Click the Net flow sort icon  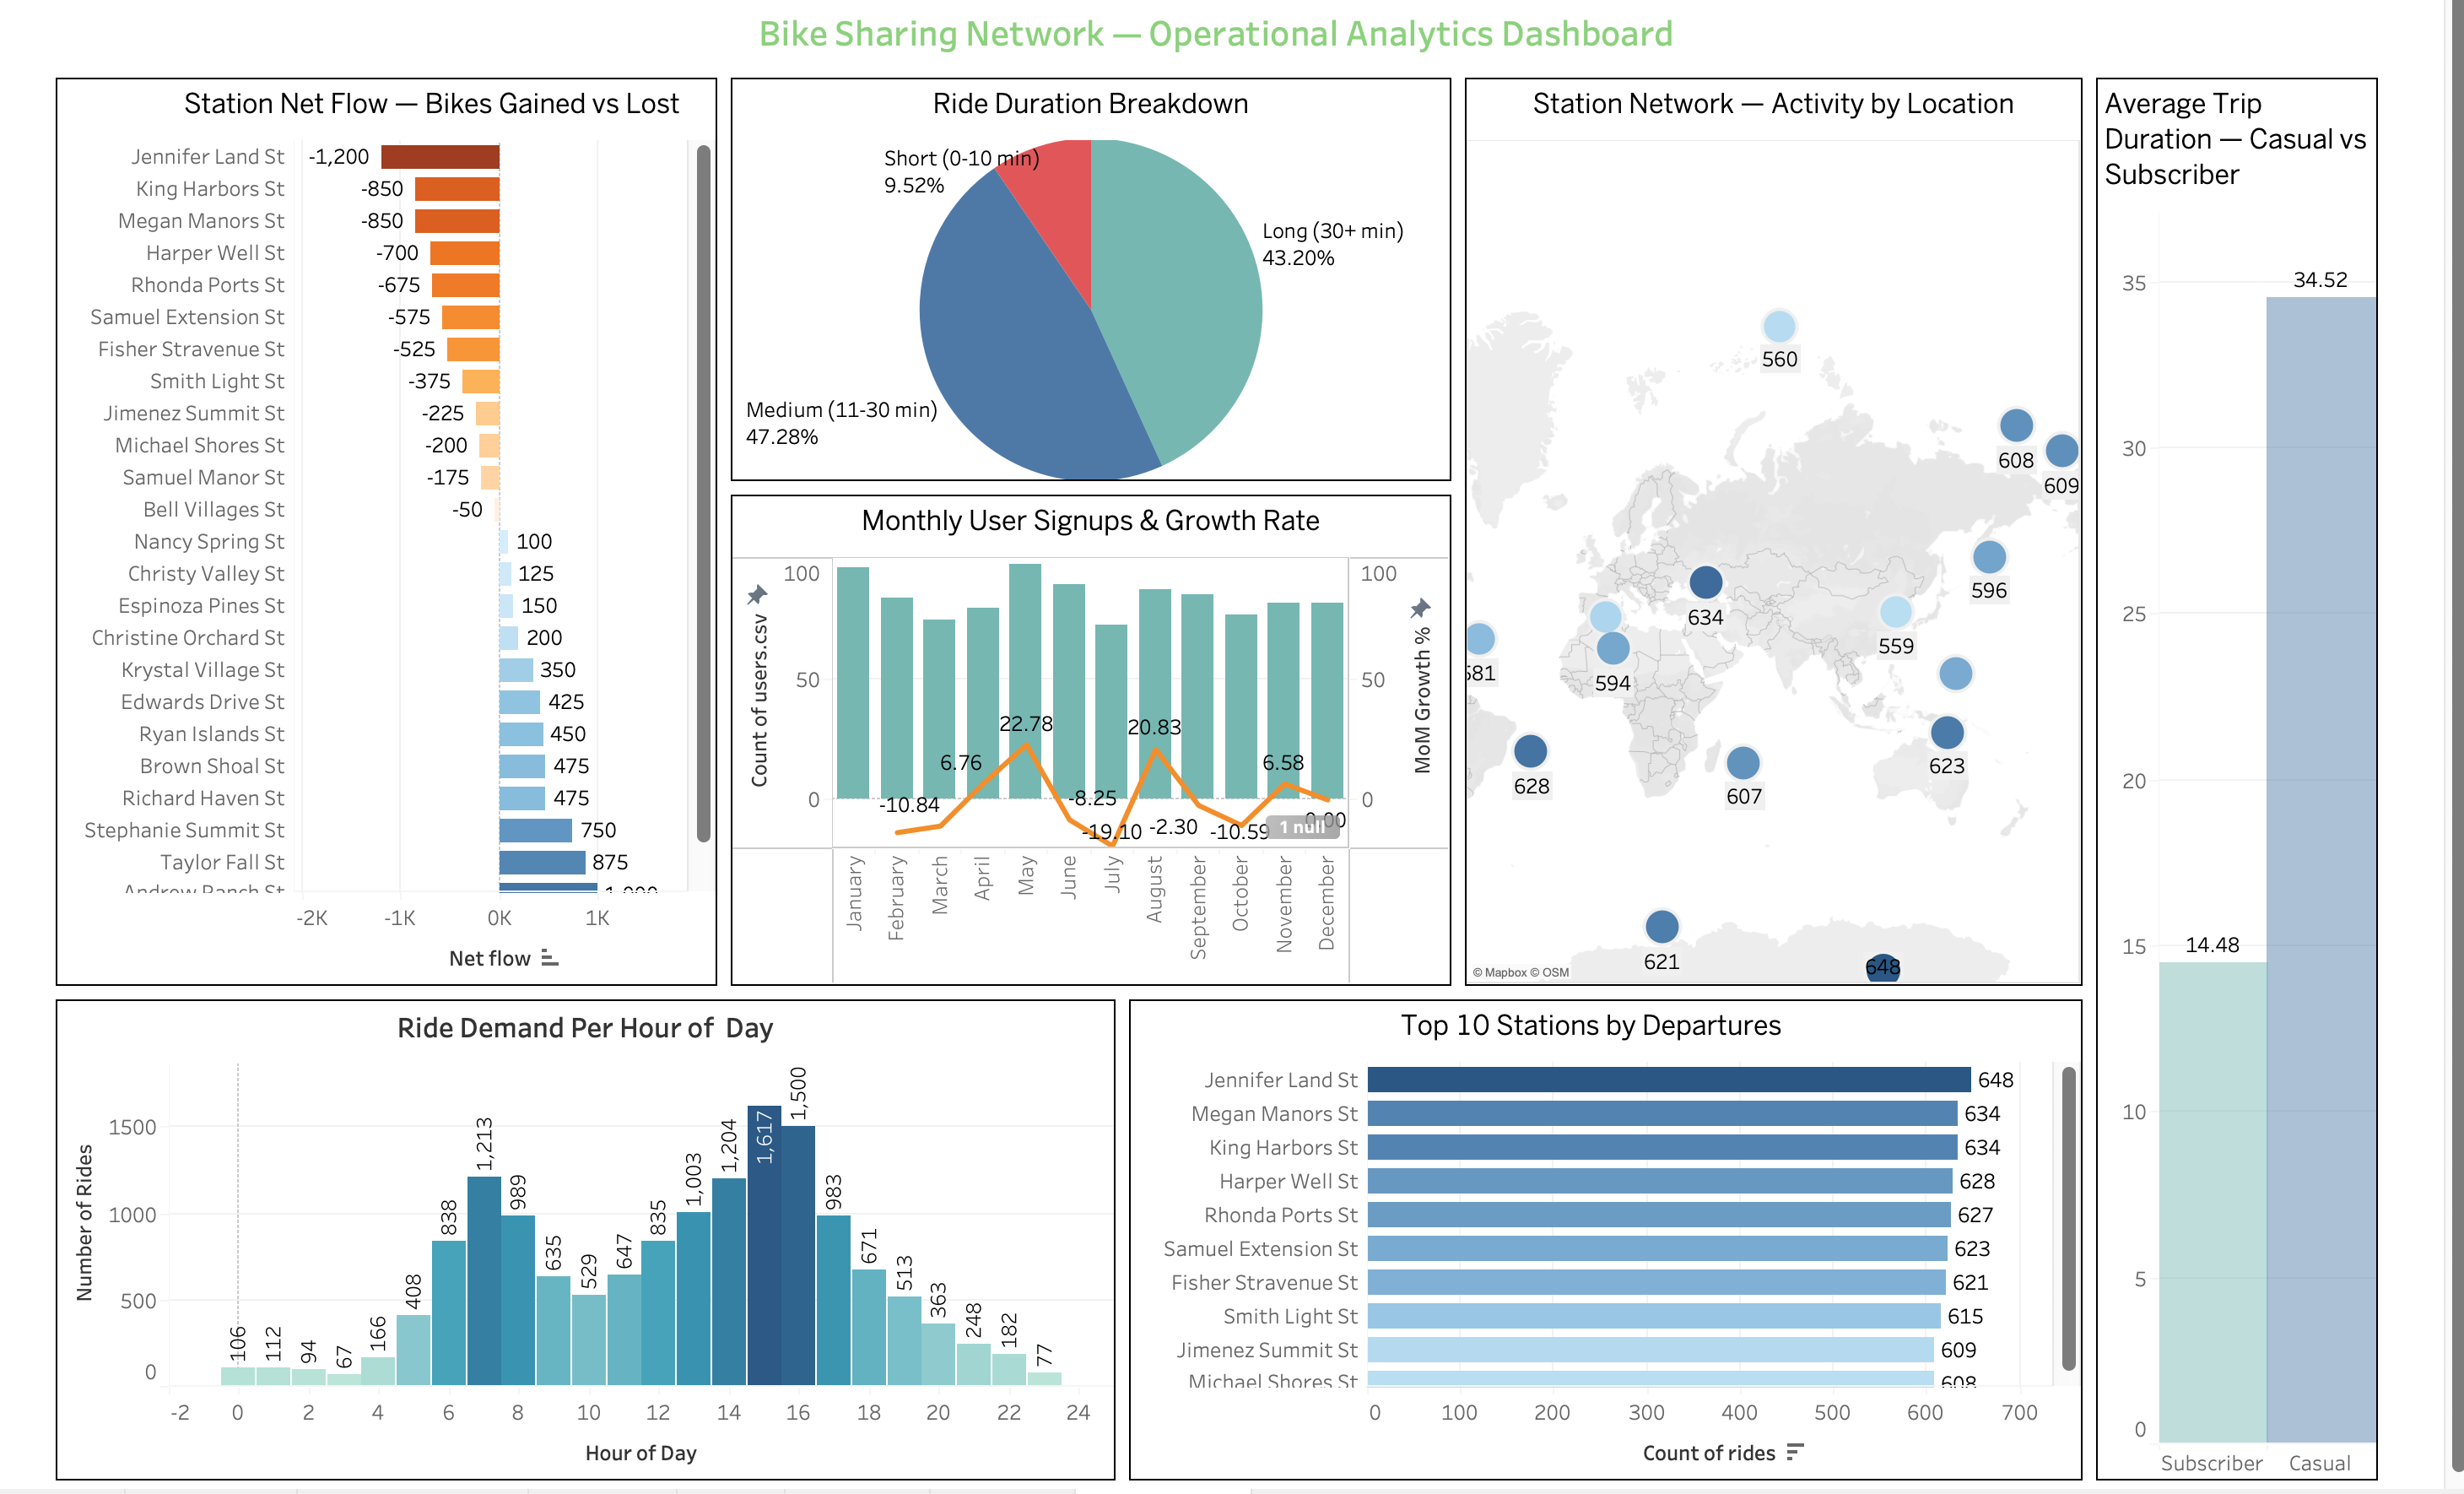(549, 958)
